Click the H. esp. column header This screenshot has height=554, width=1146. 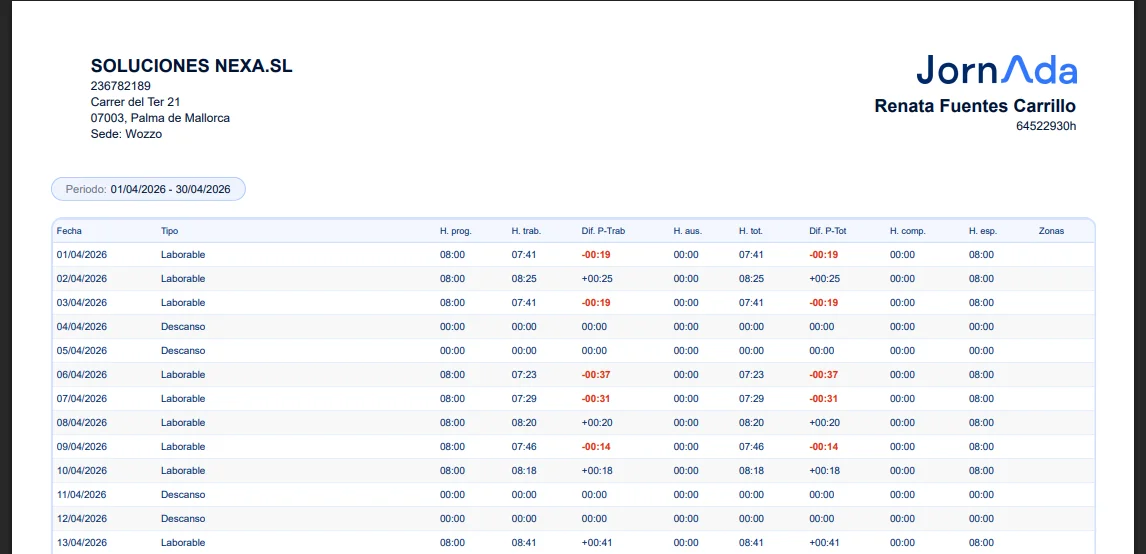pos(983,231)
